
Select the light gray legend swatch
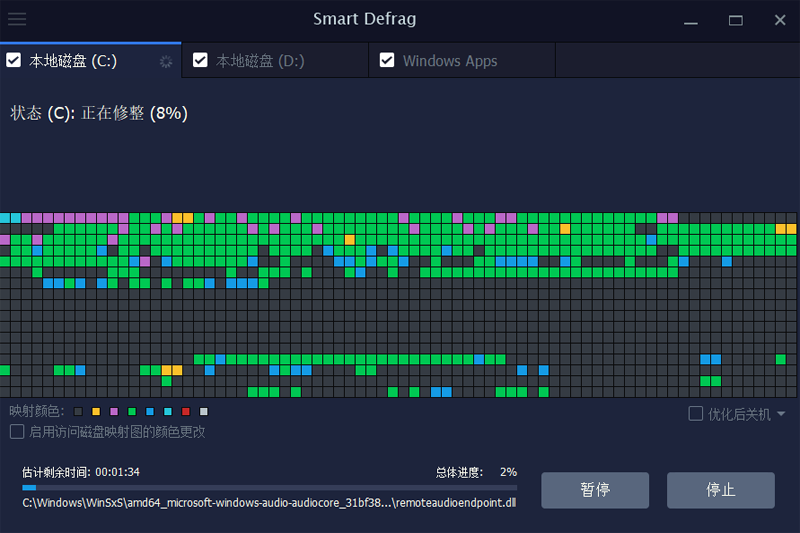coord(204,412)
